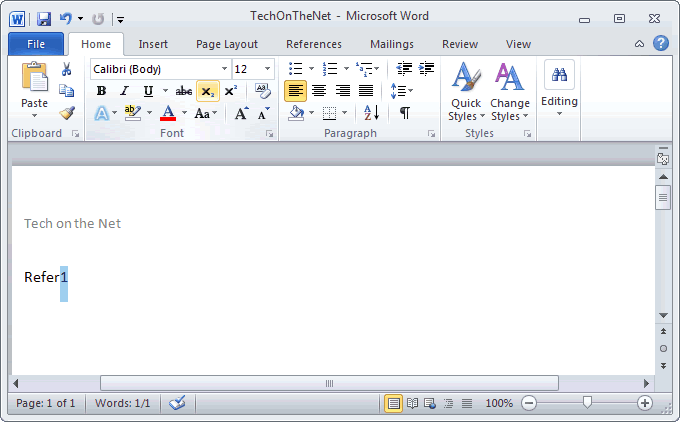The width and height of the screenshot is (680, 422).
Task: Click the Redo icon in title bar
Action: click(98, 19)
